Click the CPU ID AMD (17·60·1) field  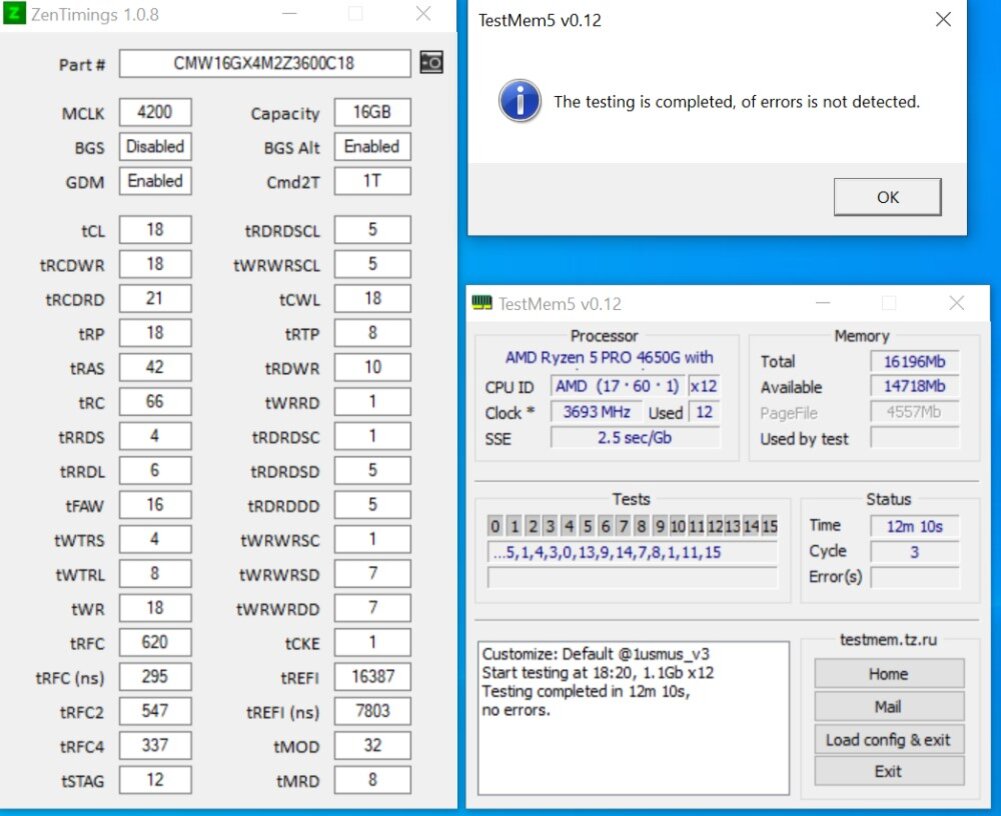[617, 386]
